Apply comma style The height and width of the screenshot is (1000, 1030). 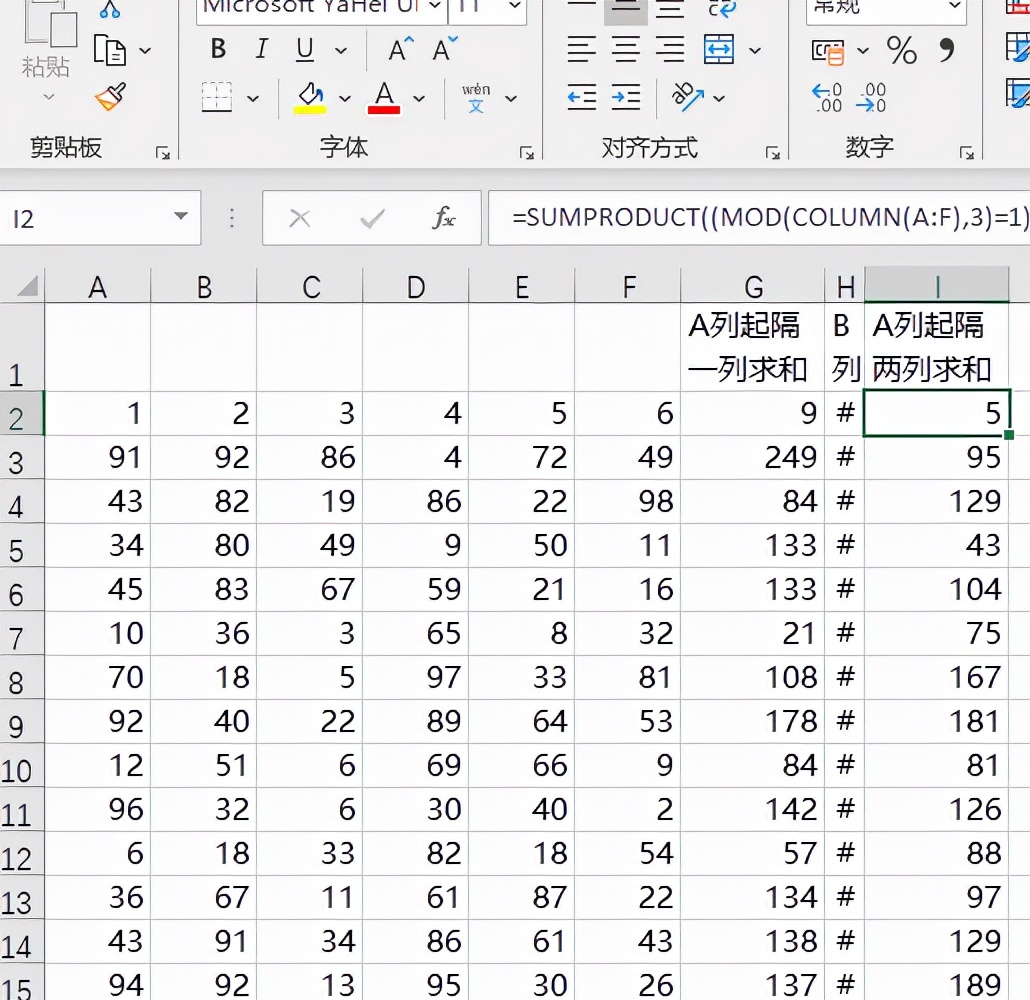947,49
